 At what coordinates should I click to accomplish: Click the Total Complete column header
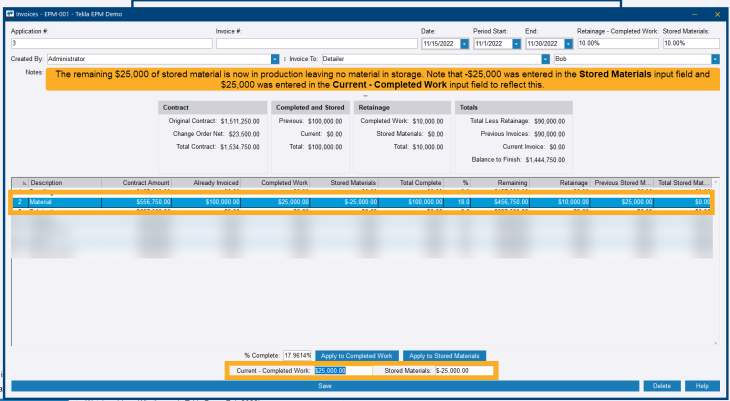pyautogui.click(x=411, y=183)
